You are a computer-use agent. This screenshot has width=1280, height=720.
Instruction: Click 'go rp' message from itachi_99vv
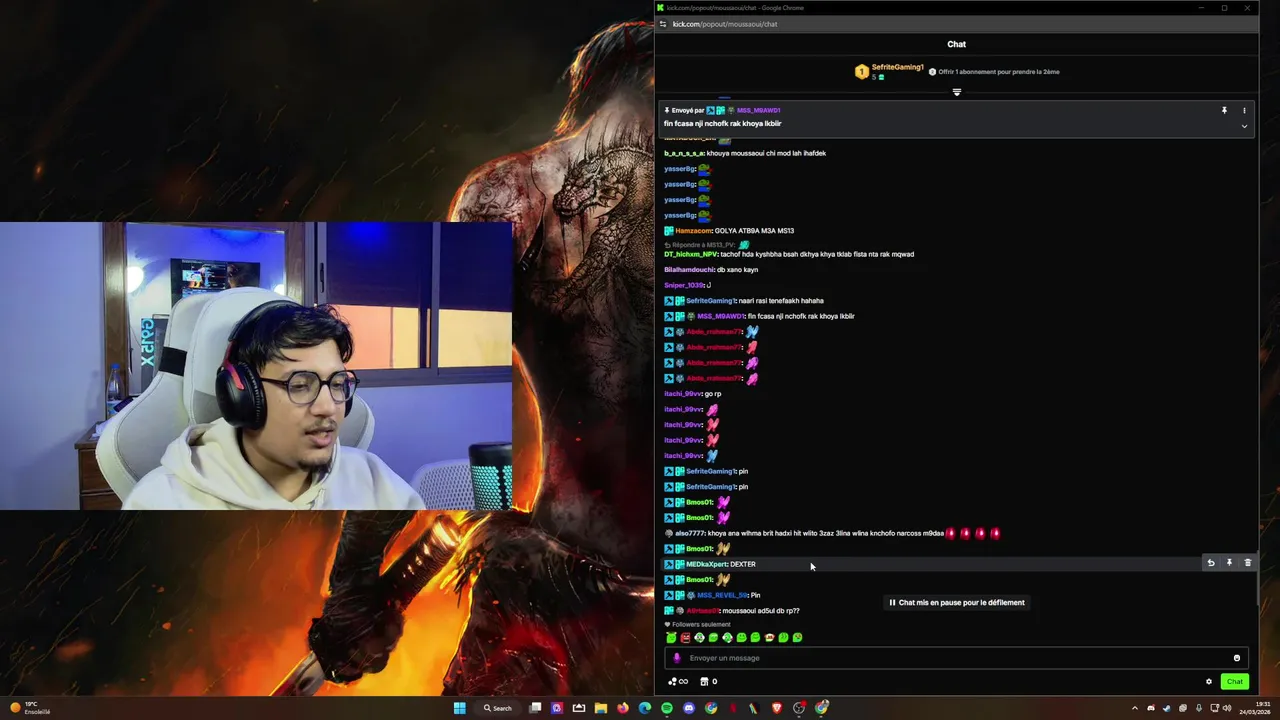point(713,394)
